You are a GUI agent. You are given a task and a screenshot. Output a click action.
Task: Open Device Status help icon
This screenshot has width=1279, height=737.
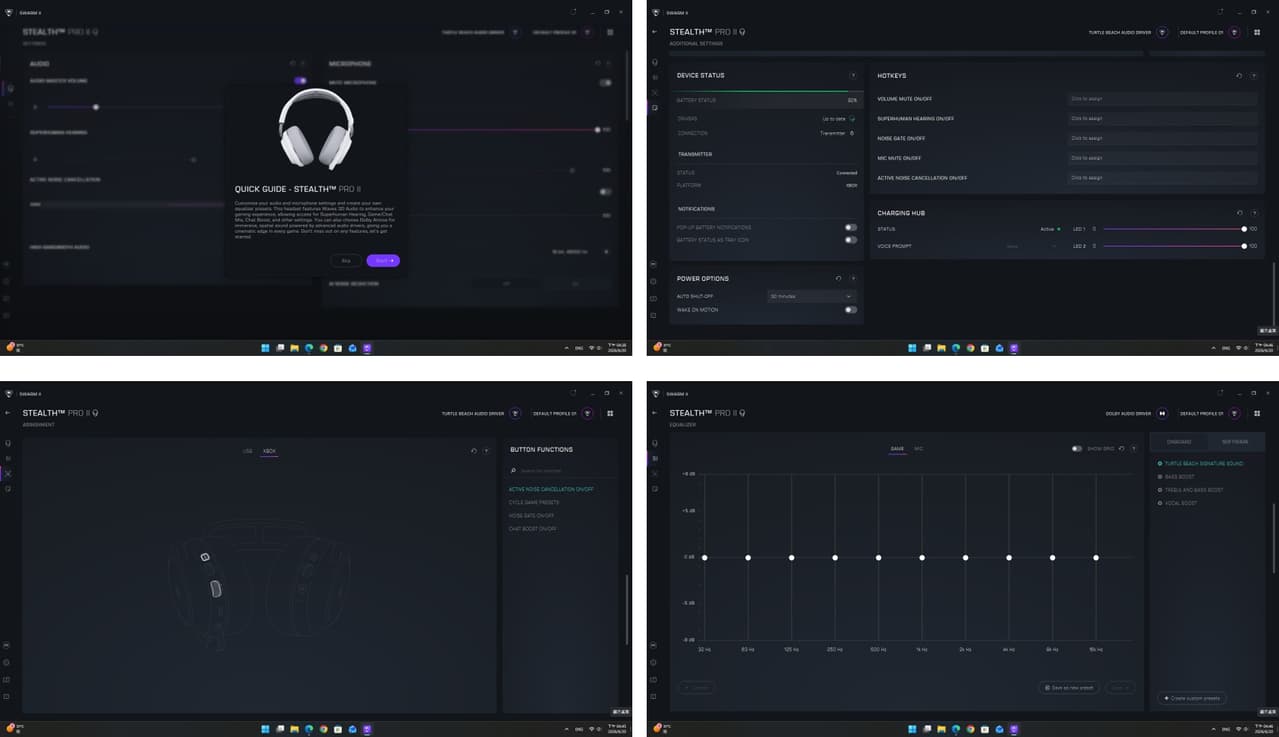[853, 75]
